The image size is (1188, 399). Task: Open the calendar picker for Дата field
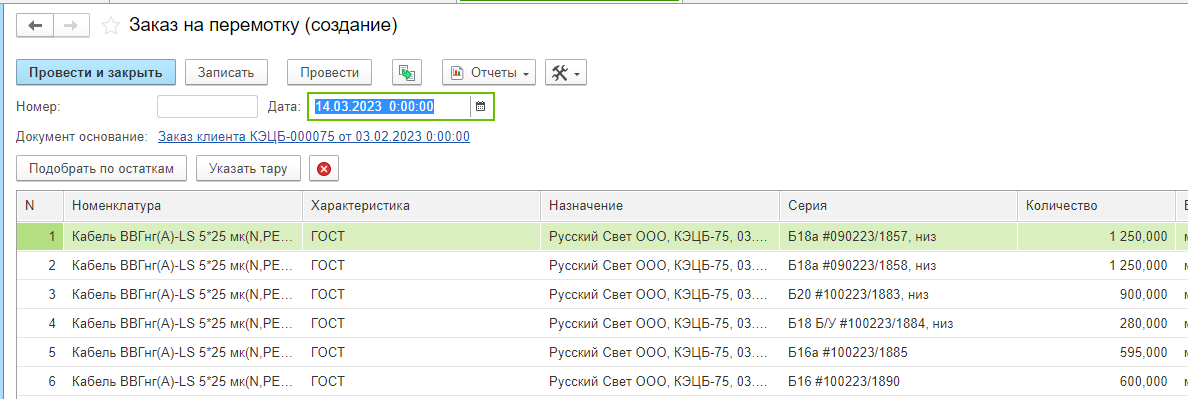tap(480, 107)
